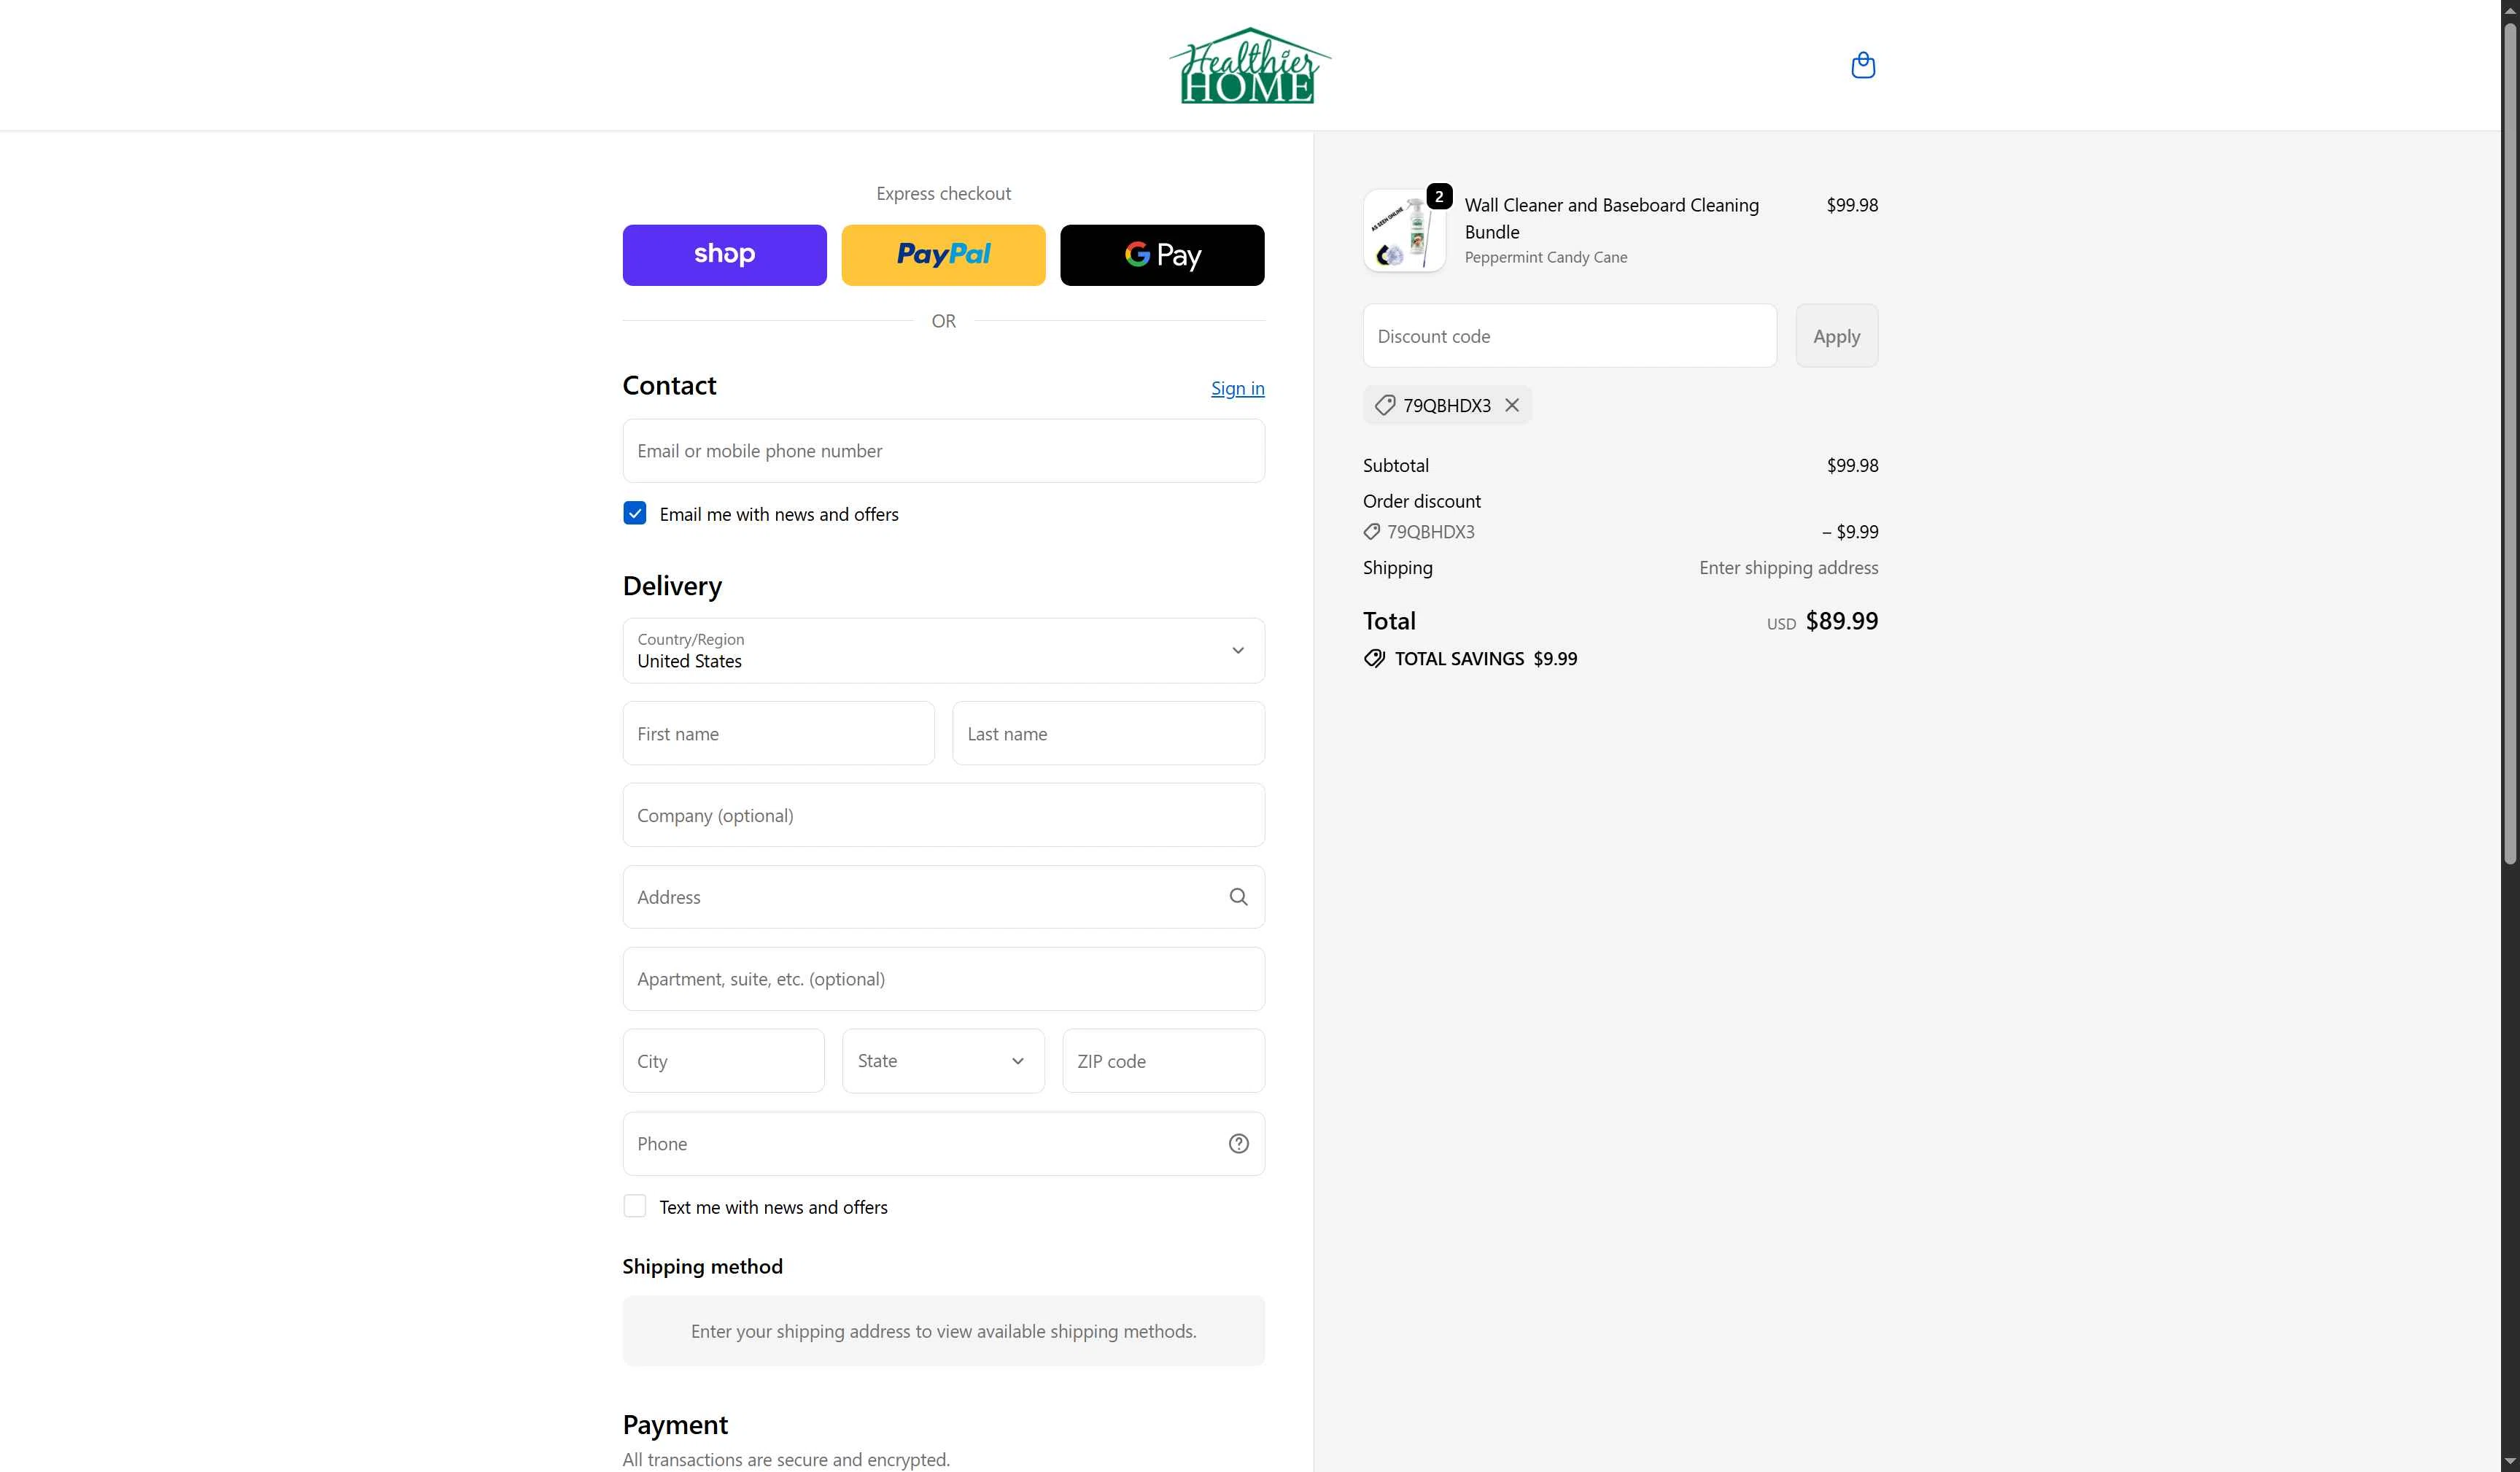This screenshot has height=1472, width=2520.
Task: Click the Email or mobile phone field
Action: (x=942, y=450)
